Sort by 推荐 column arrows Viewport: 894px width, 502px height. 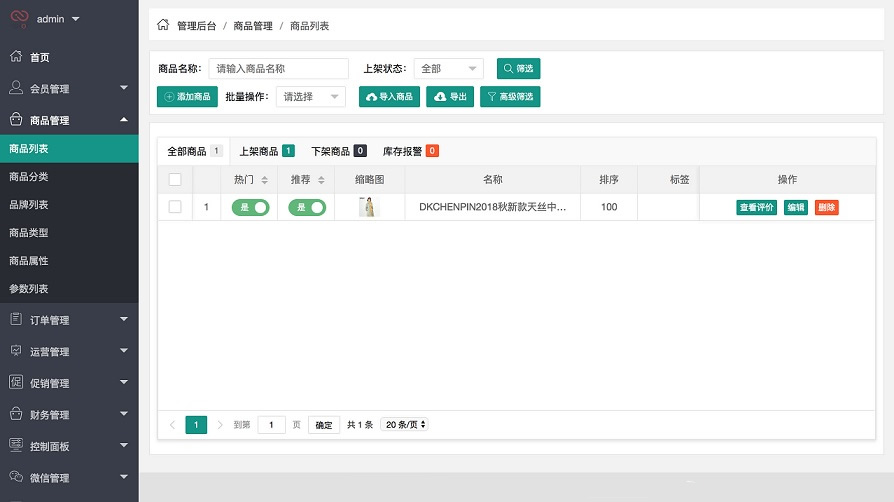coord(321,180)
